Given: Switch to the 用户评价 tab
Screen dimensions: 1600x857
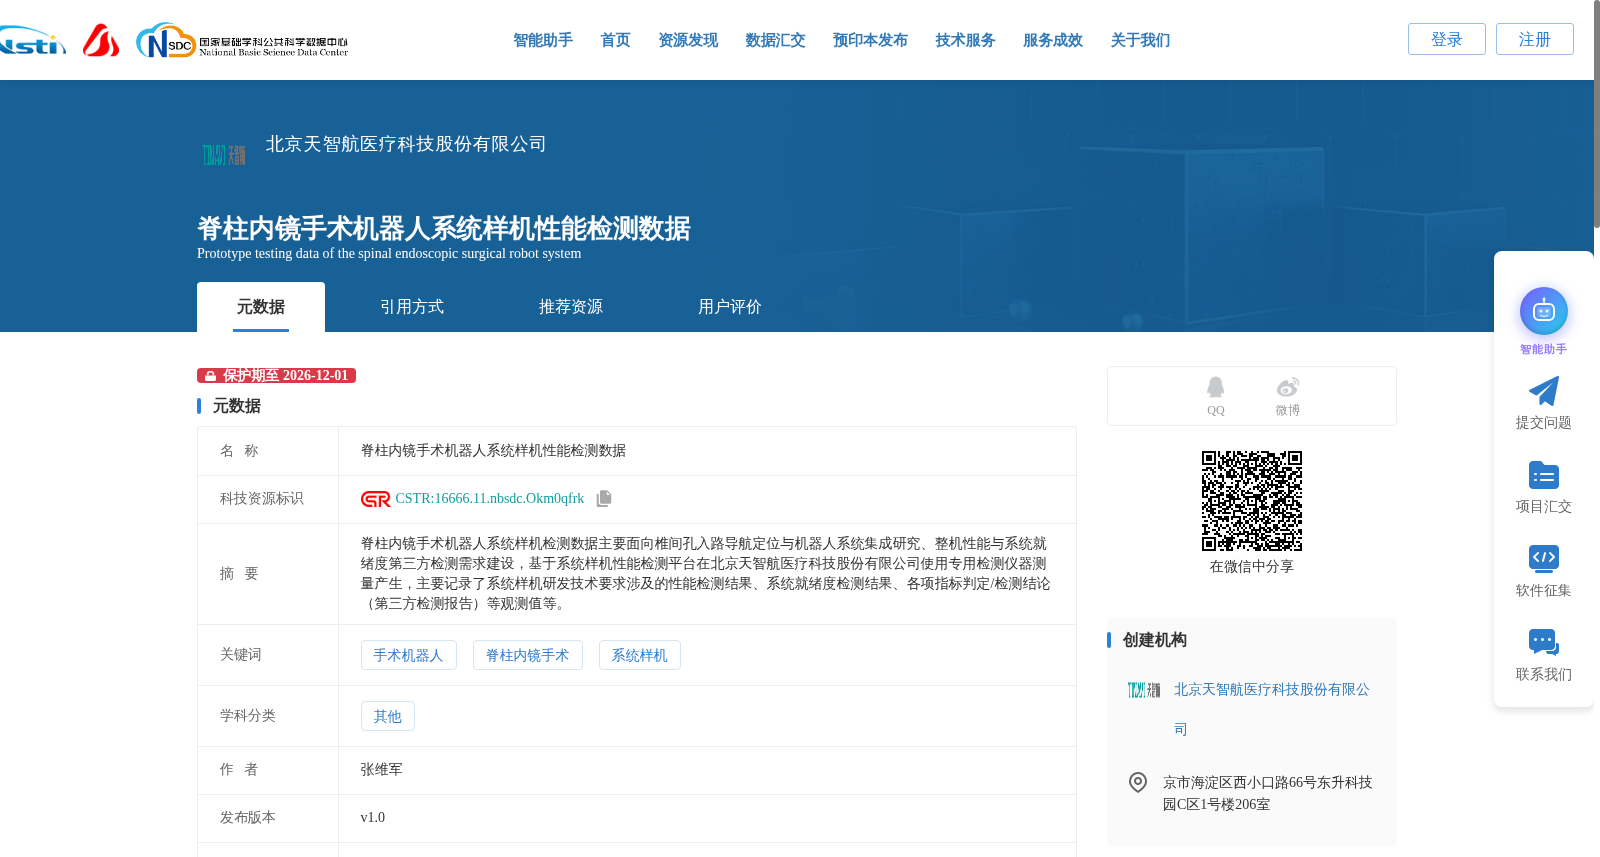Looking at the screenshot, I should [x=730, y=307].
